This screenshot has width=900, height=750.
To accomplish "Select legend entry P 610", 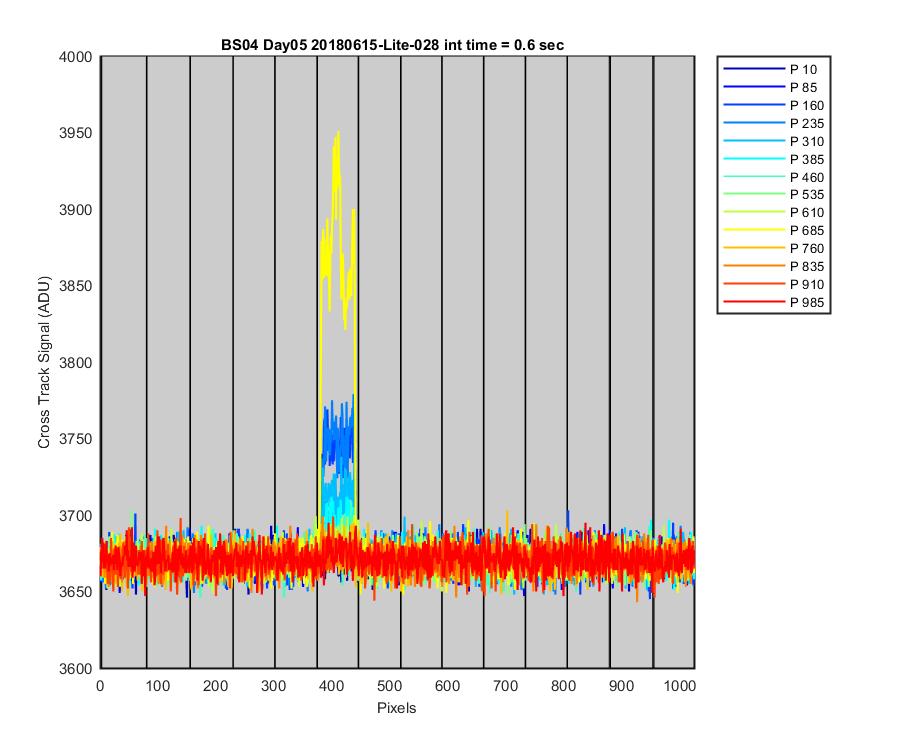I will (x=773, y=212).
